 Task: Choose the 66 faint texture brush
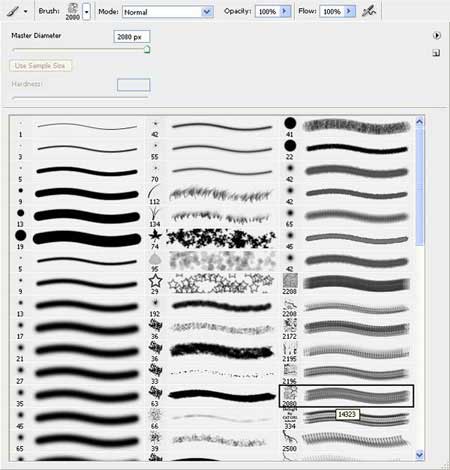pos(212,419)
